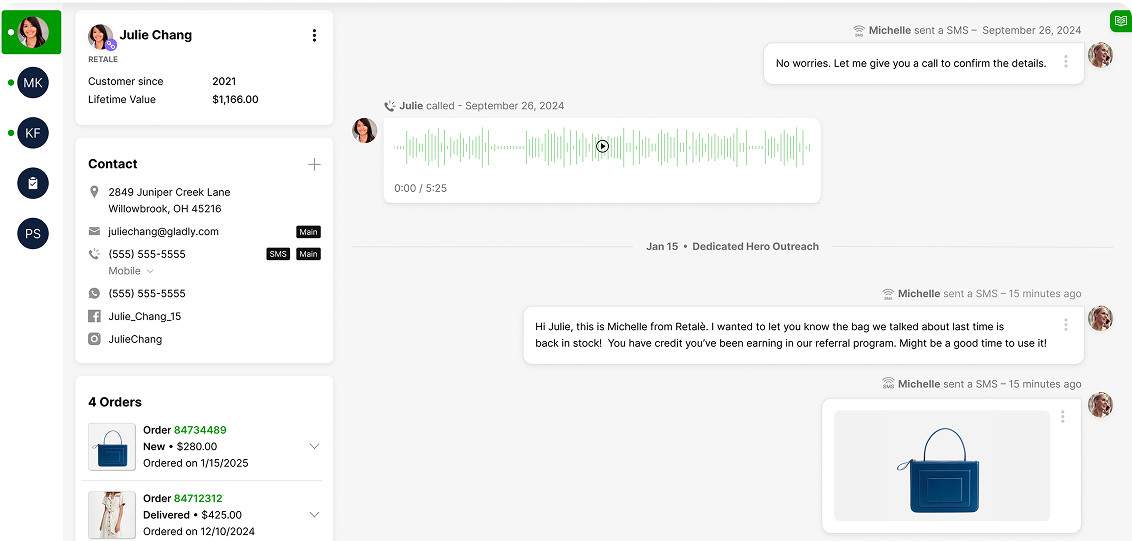Open Julie Chang's profile options menu

tap(314, 35)
